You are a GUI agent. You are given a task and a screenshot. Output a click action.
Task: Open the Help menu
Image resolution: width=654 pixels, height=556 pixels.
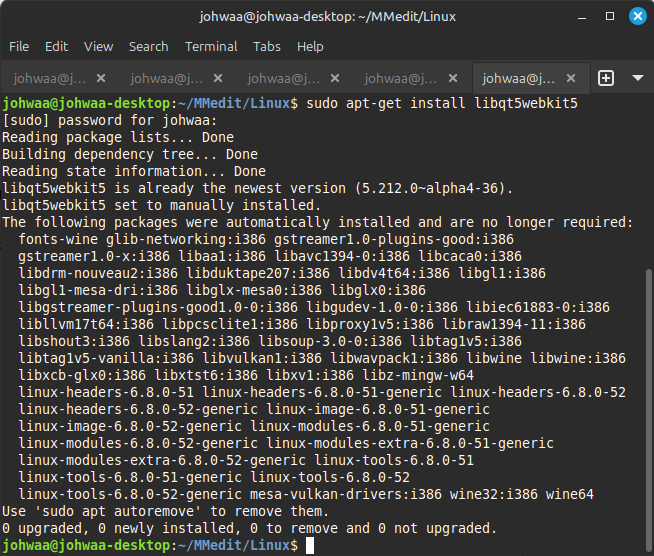pyautogui.click(x=310, y=46)
